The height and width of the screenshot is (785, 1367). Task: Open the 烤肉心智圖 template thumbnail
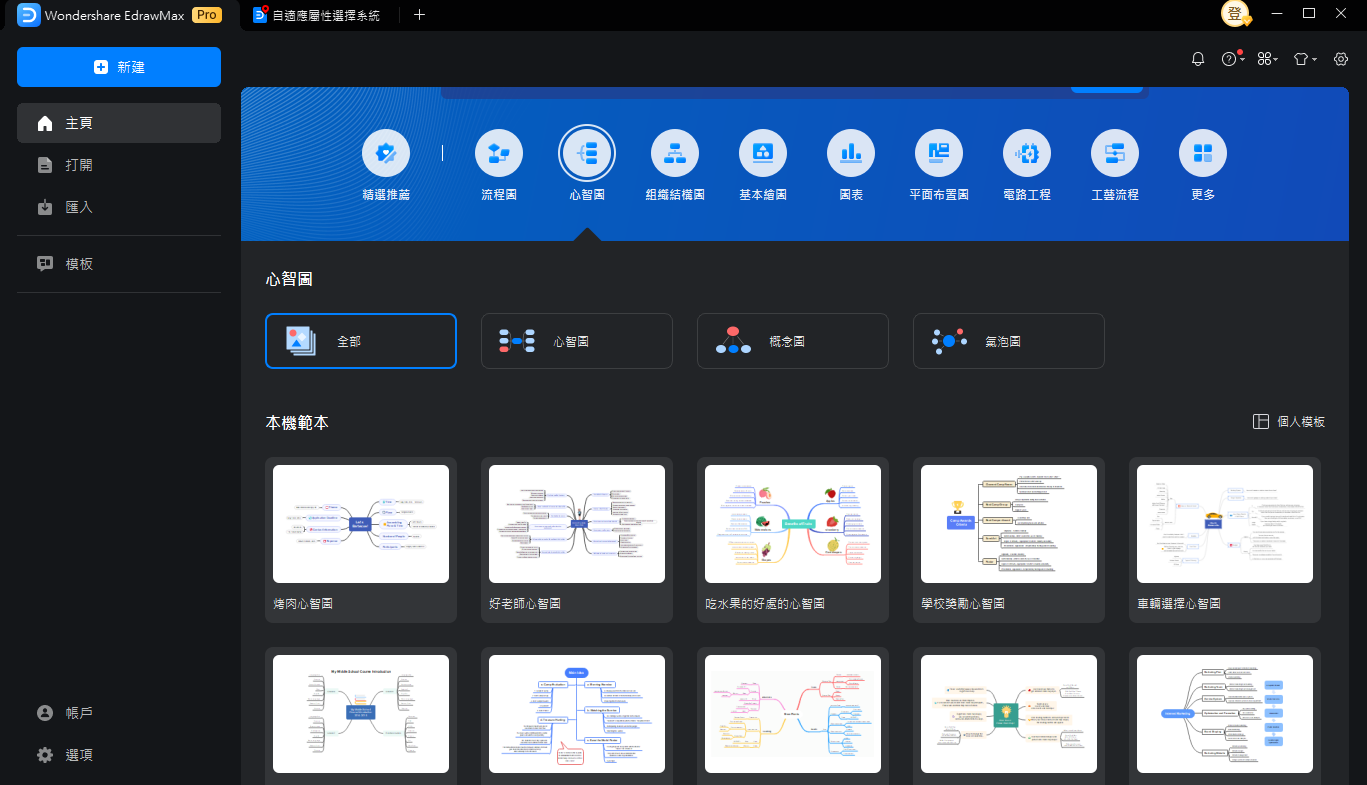[x=361, y=524]
